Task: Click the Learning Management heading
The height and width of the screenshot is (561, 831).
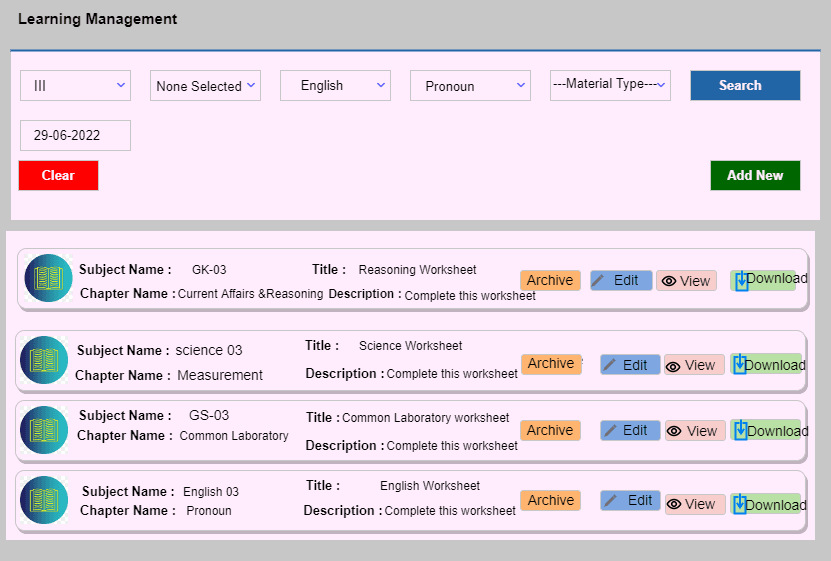Action: point(98,19)
